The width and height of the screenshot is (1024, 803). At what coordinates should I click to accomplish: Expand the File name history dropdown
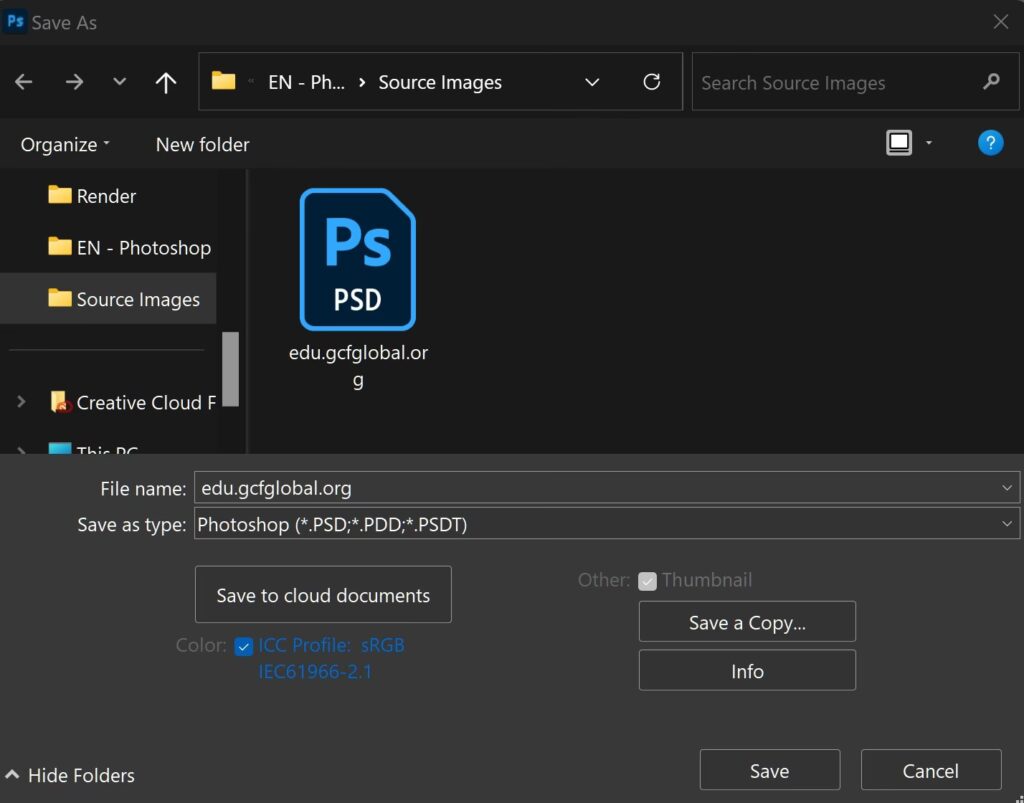[x=1006, y=488]
